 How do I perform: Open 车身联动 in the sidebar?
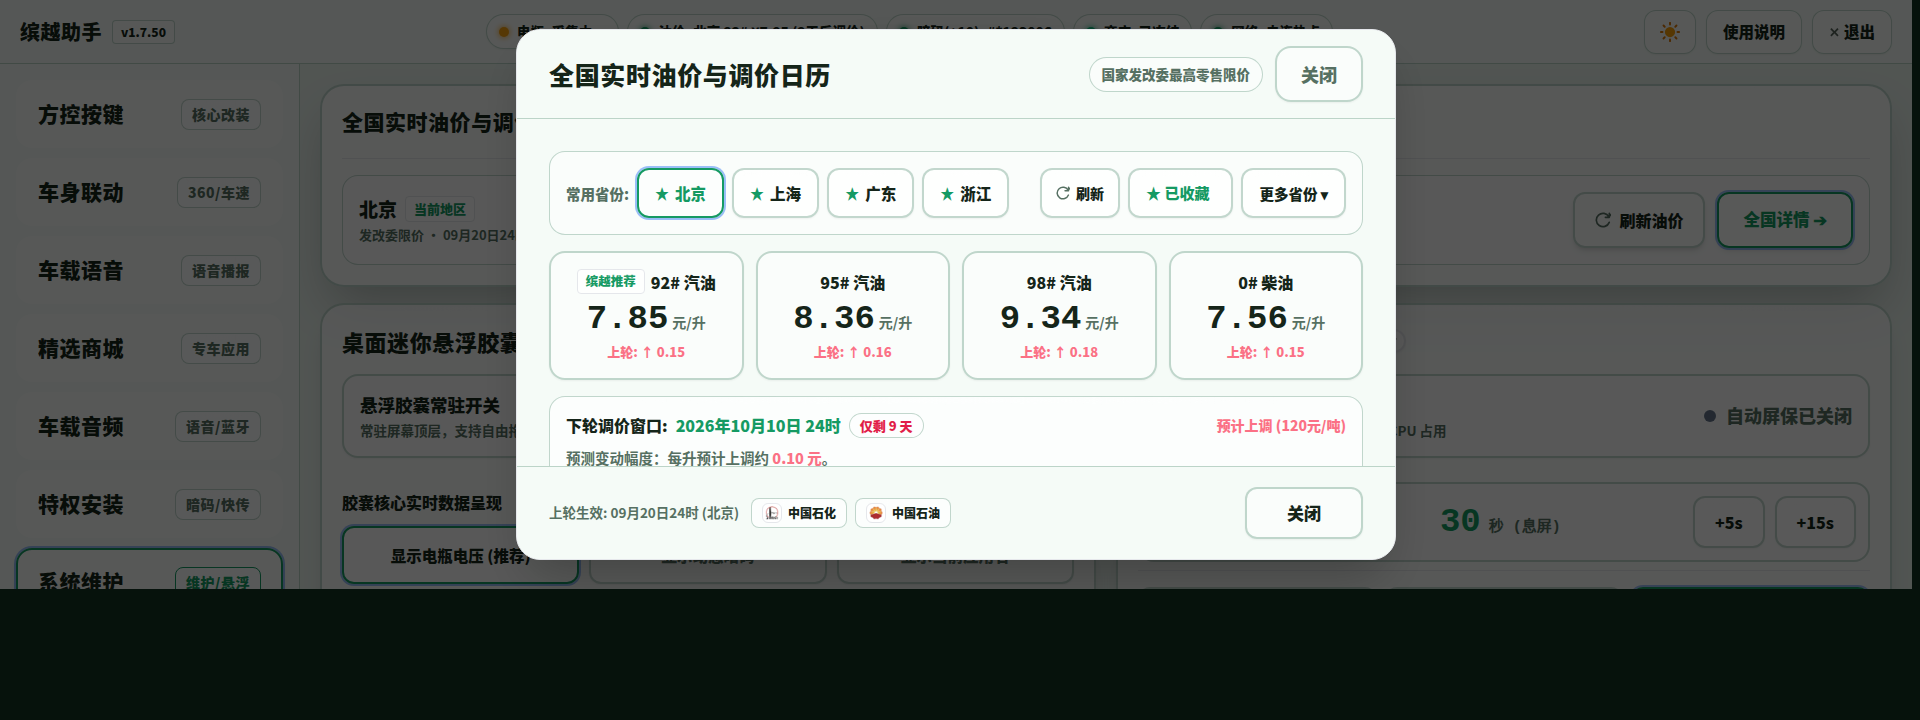(x=148, y=193)
